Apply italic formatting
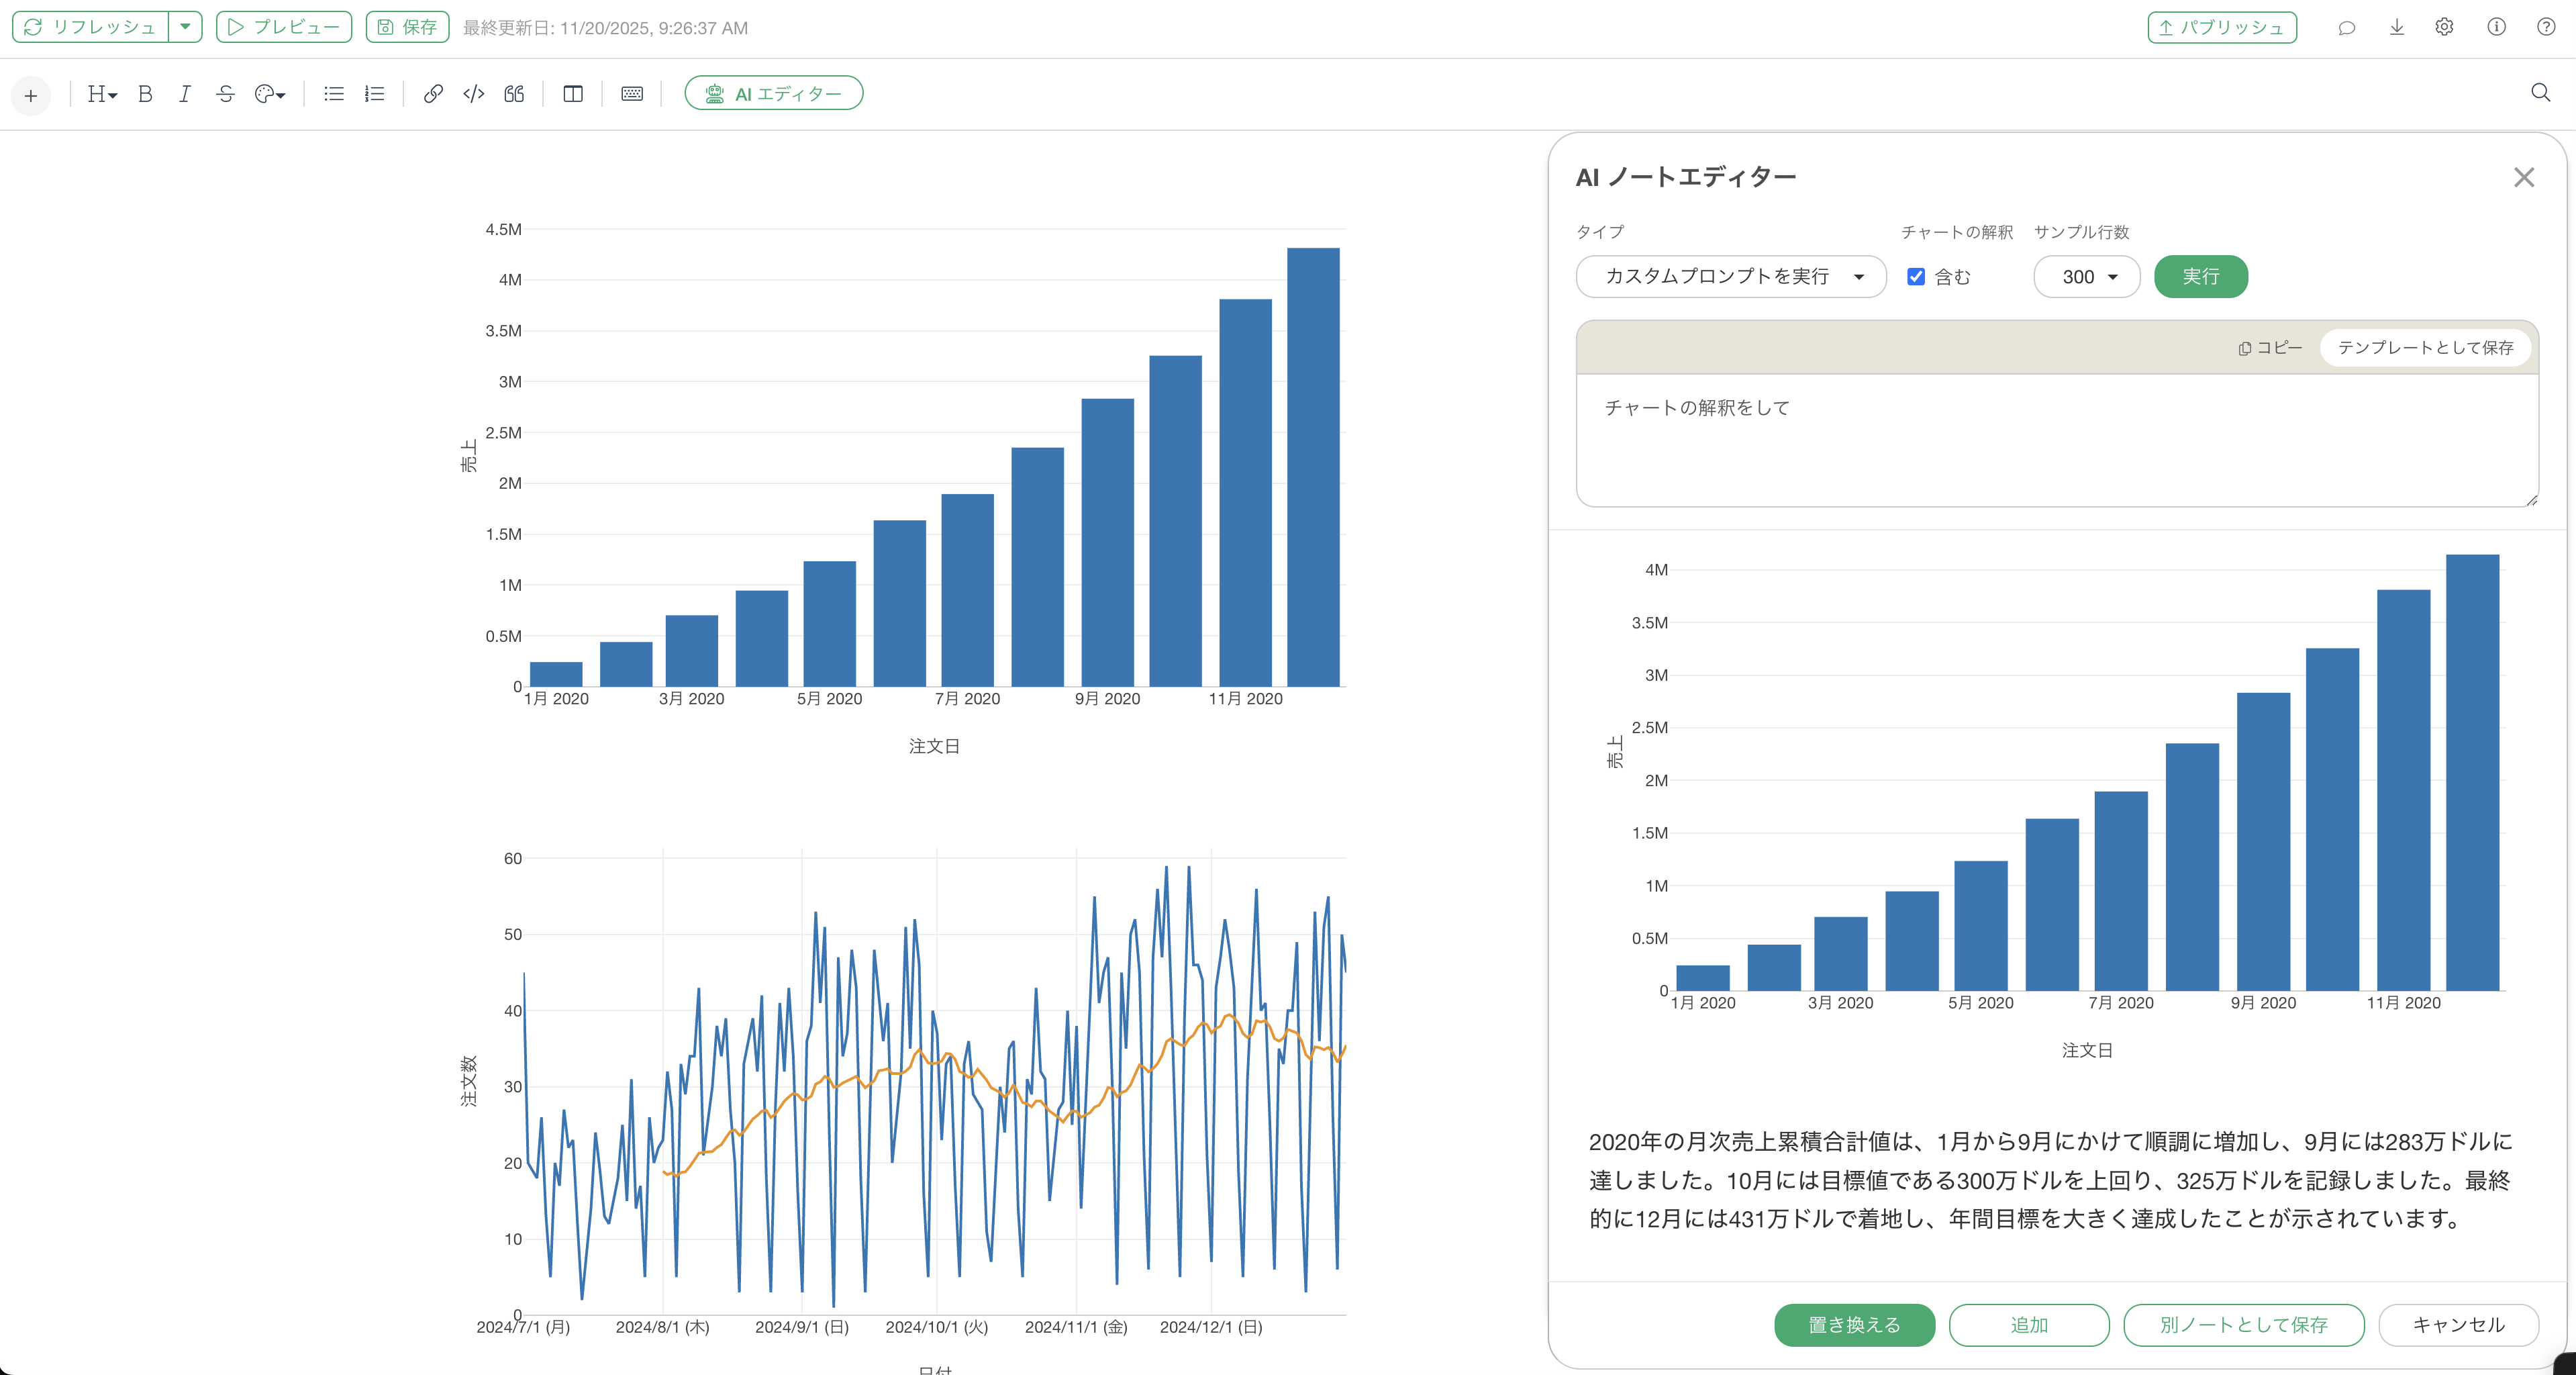2576x1375 pixels. pos(185,94)
